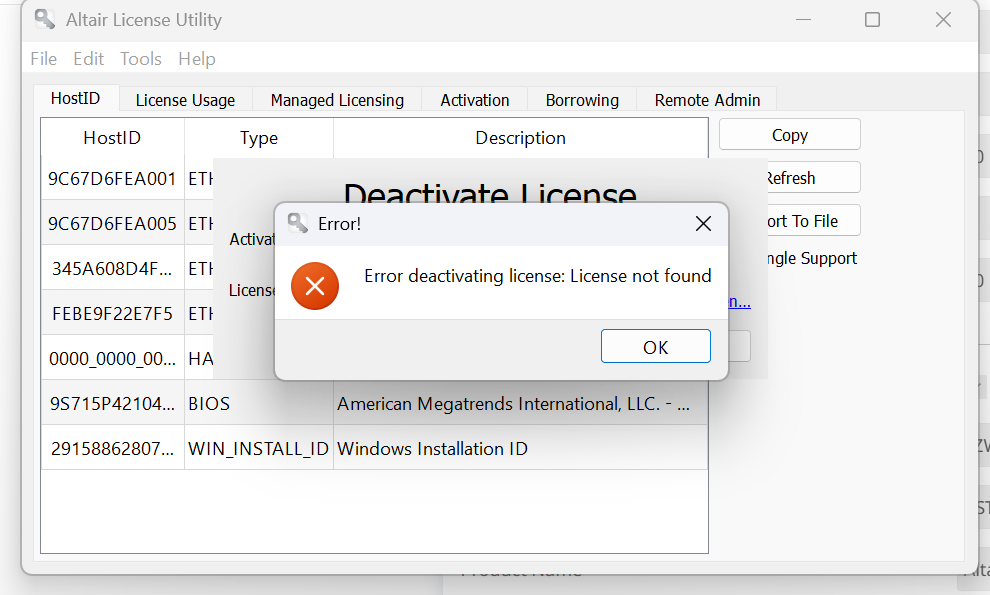Minimize the Altair License Utility window
The height and width of the screenshot is (595, 990).
point(803,20)
